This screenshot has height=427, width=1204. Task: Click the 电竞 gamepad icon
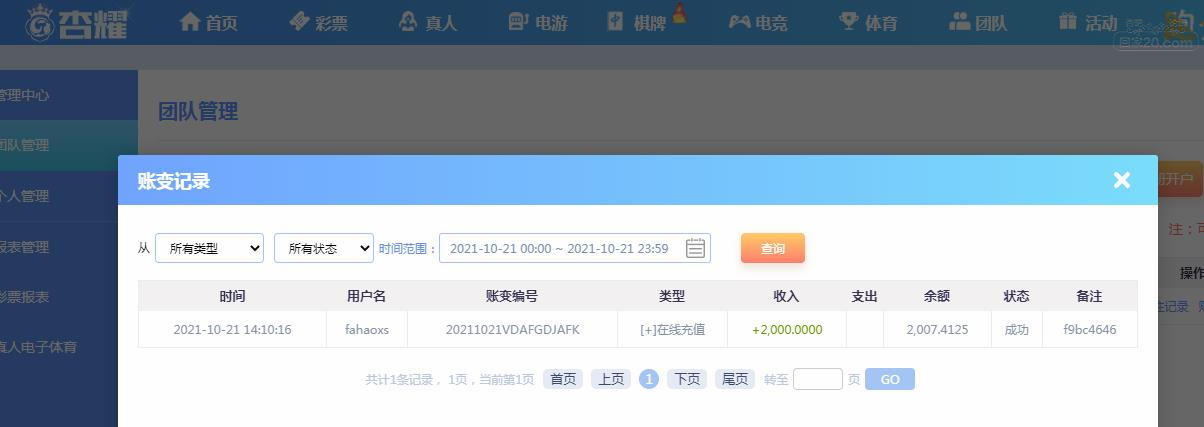[x=739, y=21]
